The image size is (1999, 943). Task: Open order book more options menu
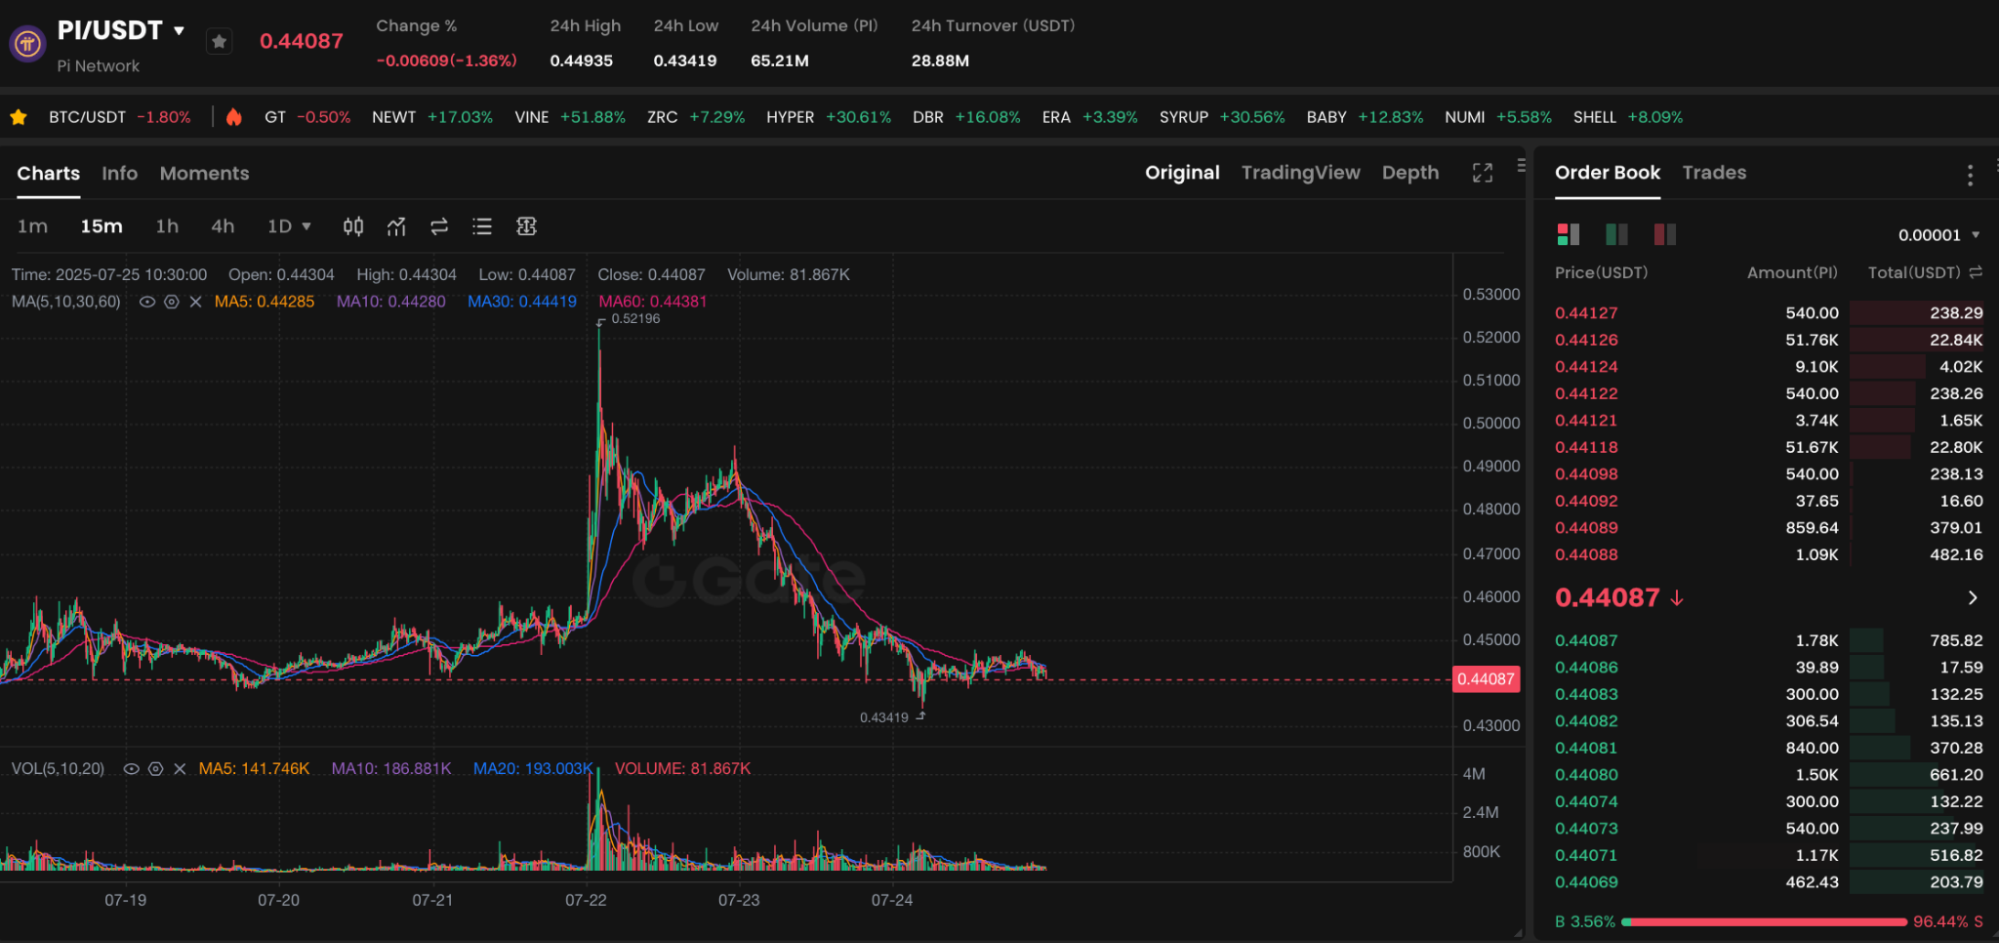1970,175
